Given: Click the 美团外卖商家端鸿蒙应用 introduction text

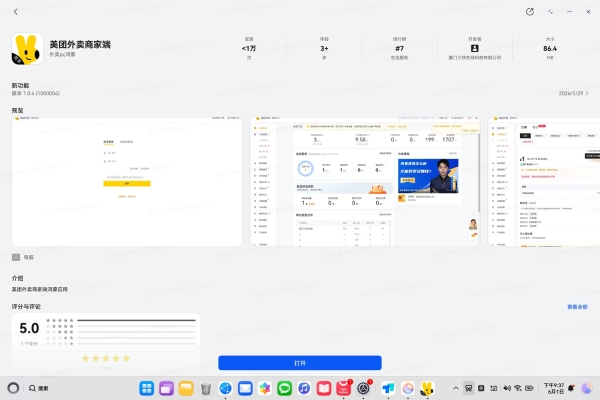Looking at the screenshot, I should (x=39, y=289).
